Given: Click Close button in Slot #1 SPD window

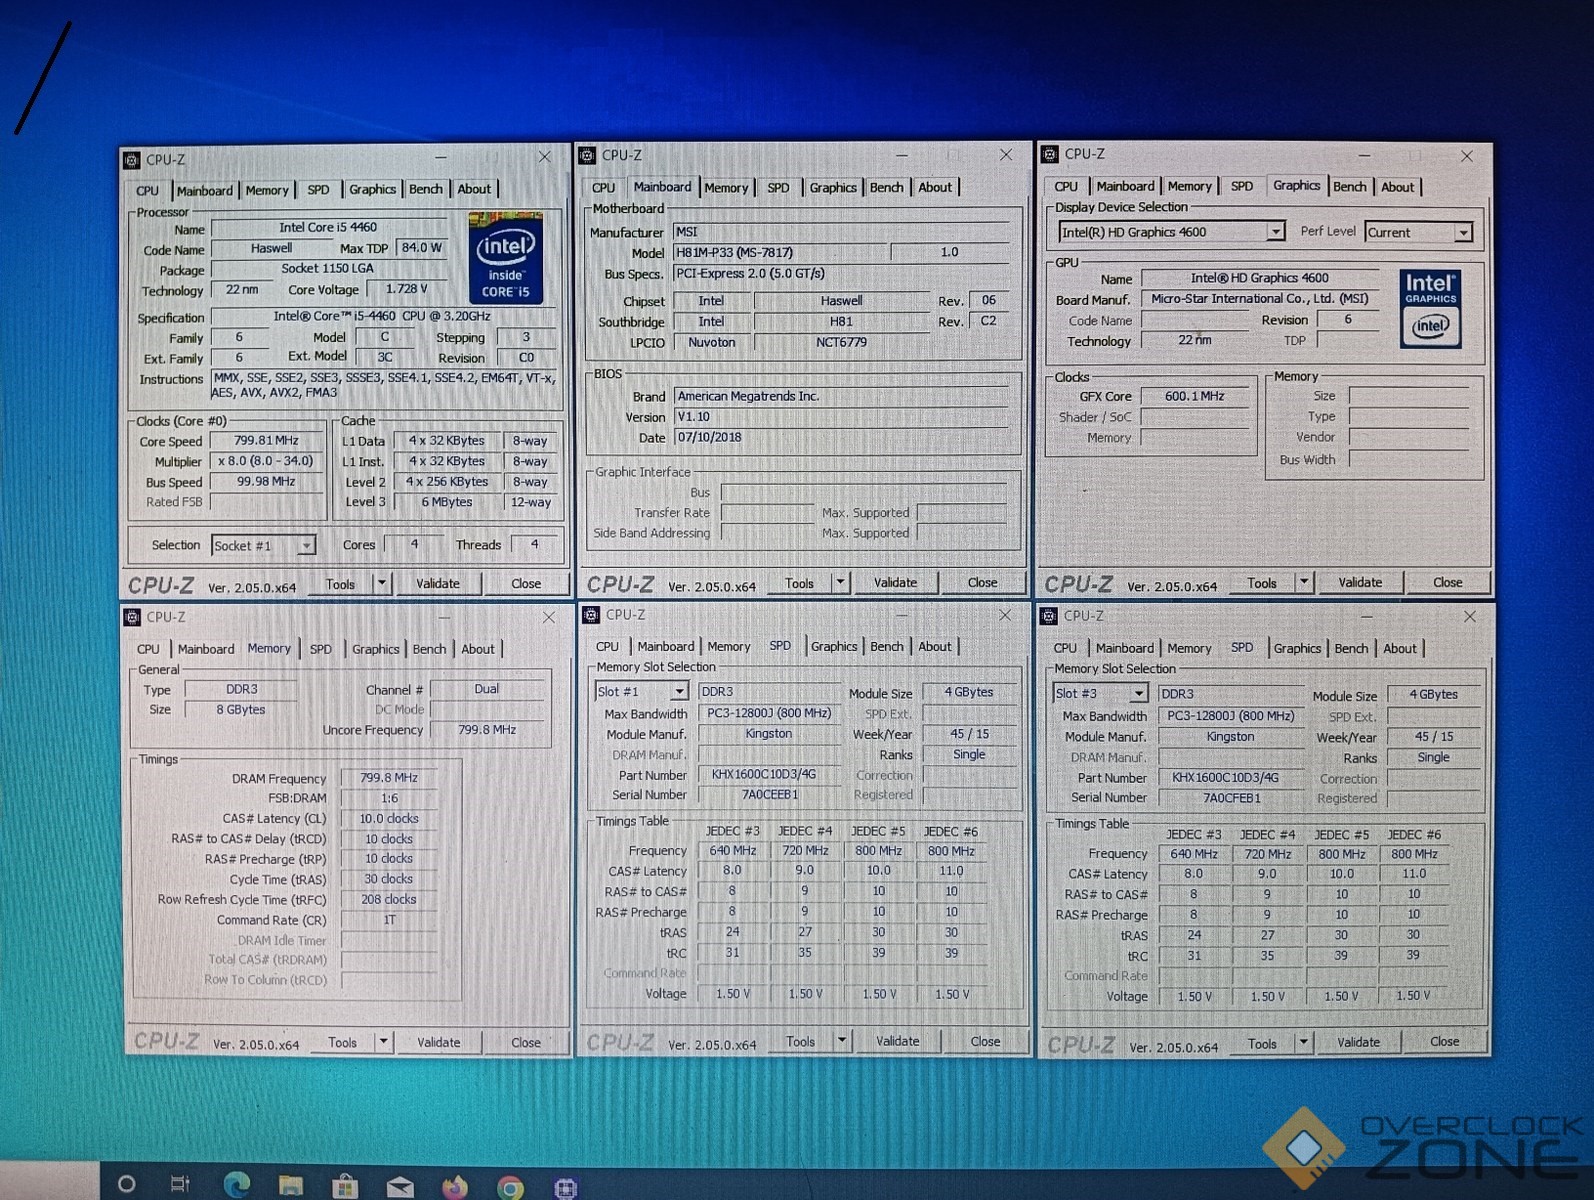Looking at the screenshot, I should click(985, 1041).
